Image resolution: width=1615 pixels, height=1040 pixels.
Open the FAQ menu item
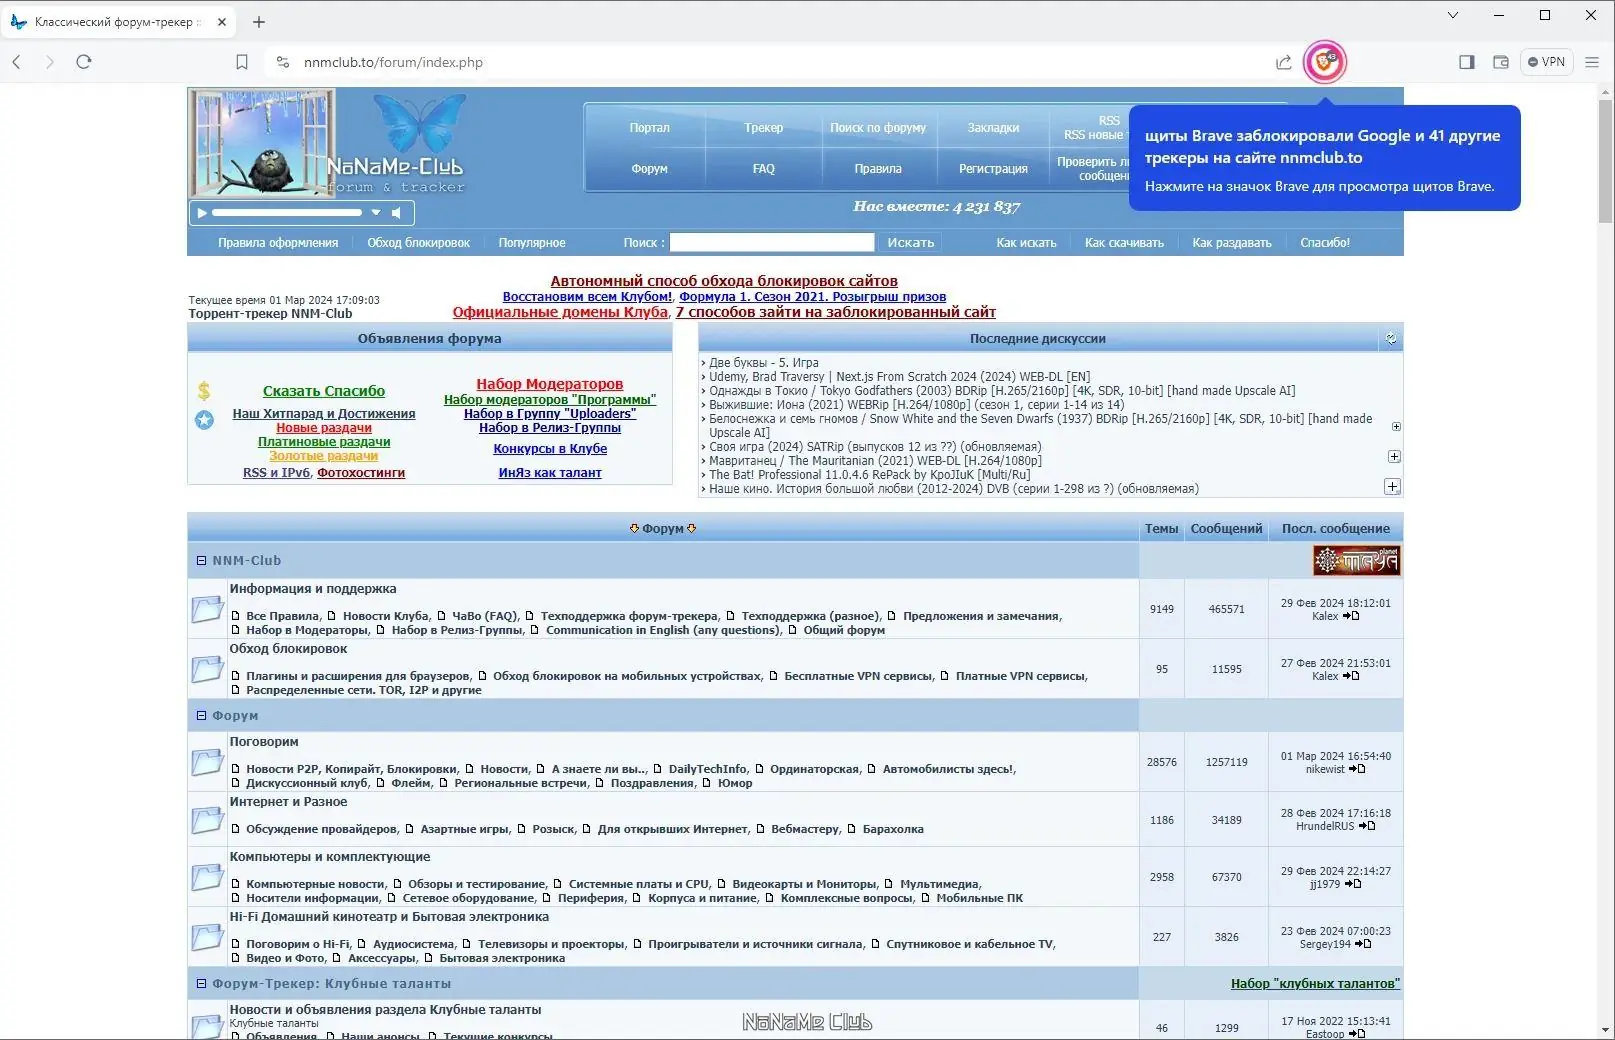(x=763, y=169)
